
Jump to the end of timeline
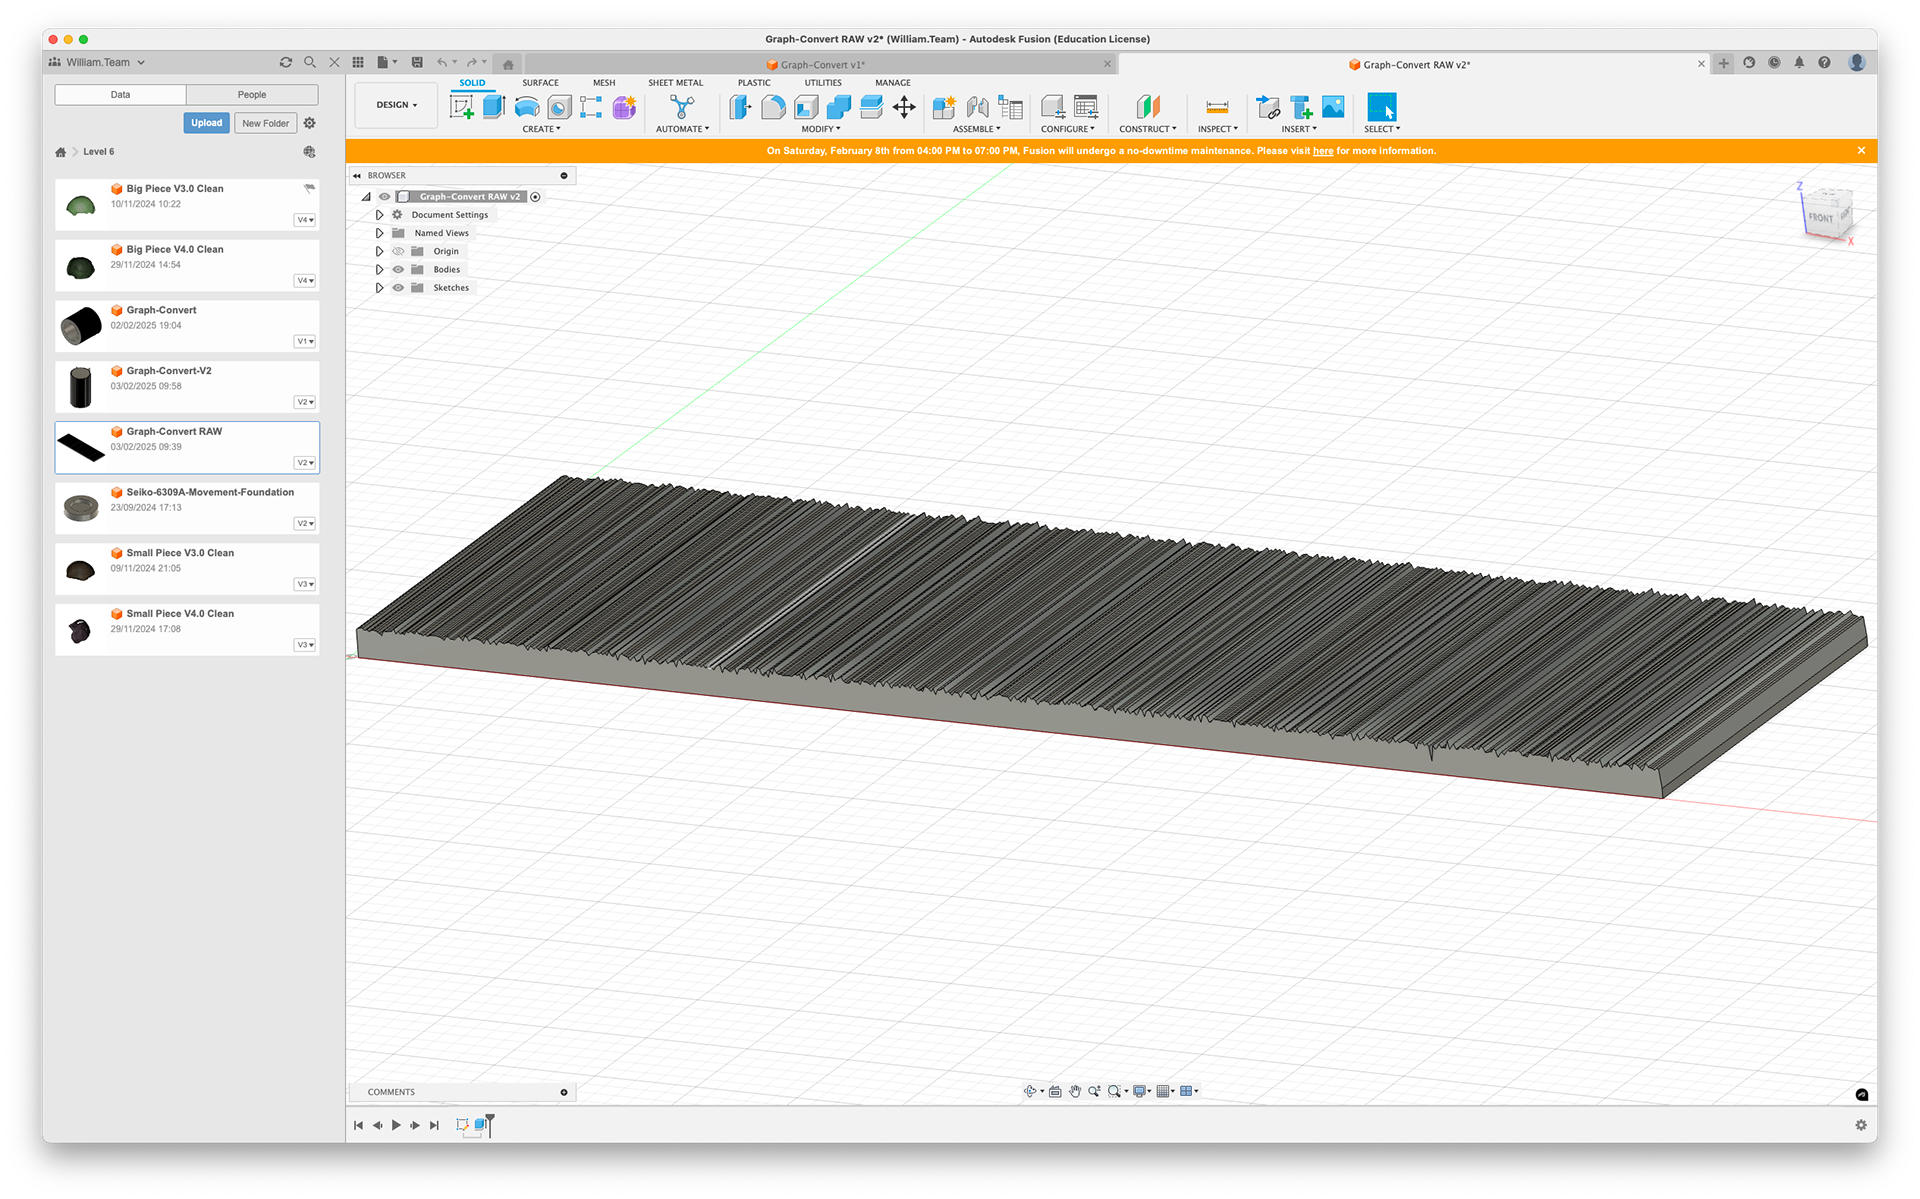coord(434,1125)
